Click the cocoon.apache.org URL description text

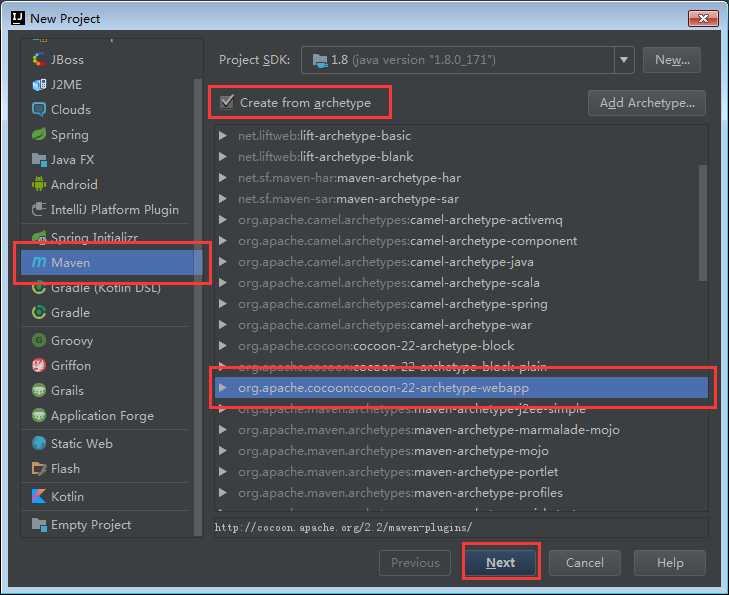343,528
